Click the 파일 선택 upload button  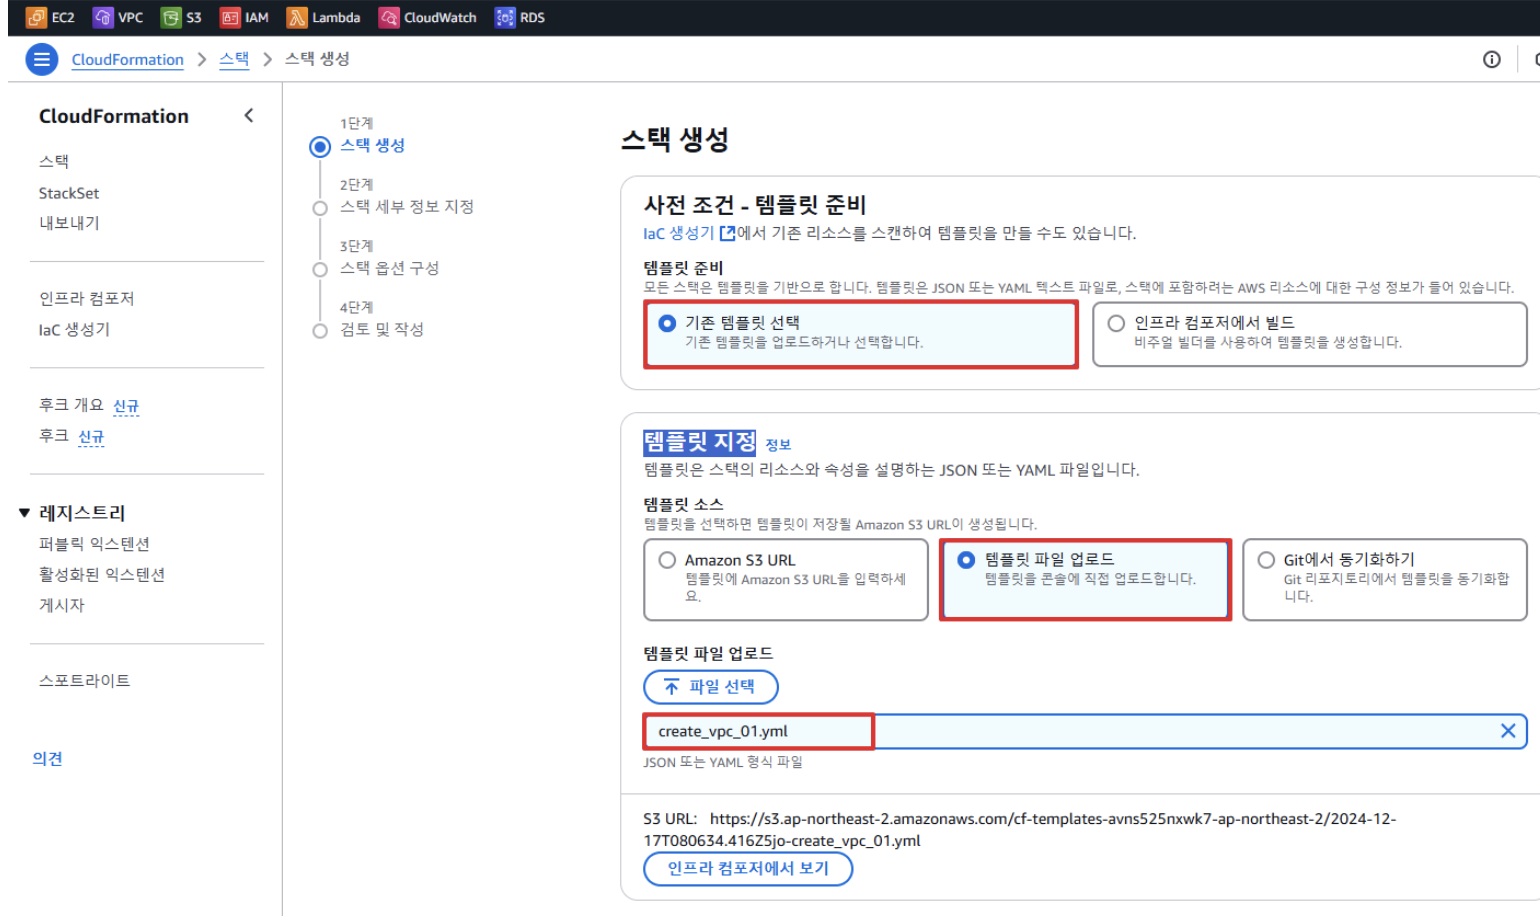coord(710,687)
